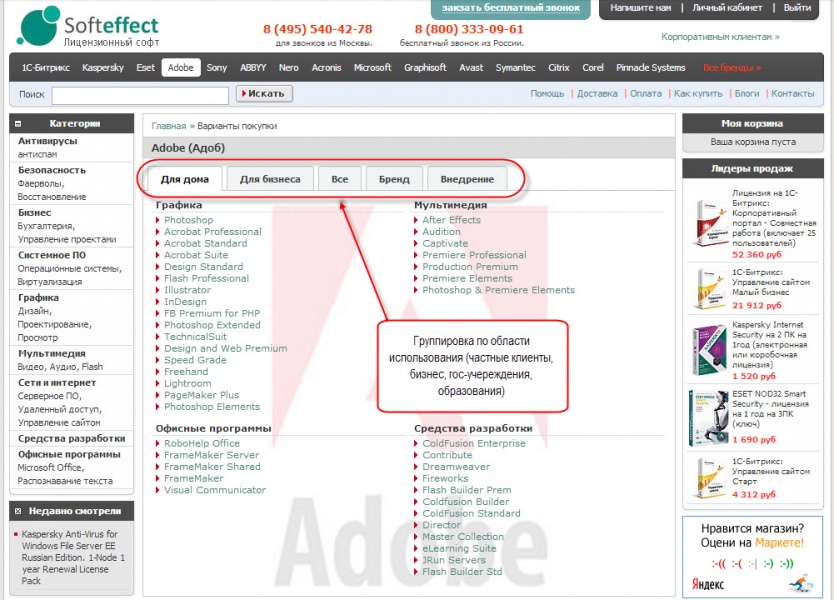Open Kaspersky brand
Screen dimensions: 834x600
click(103, 68)
